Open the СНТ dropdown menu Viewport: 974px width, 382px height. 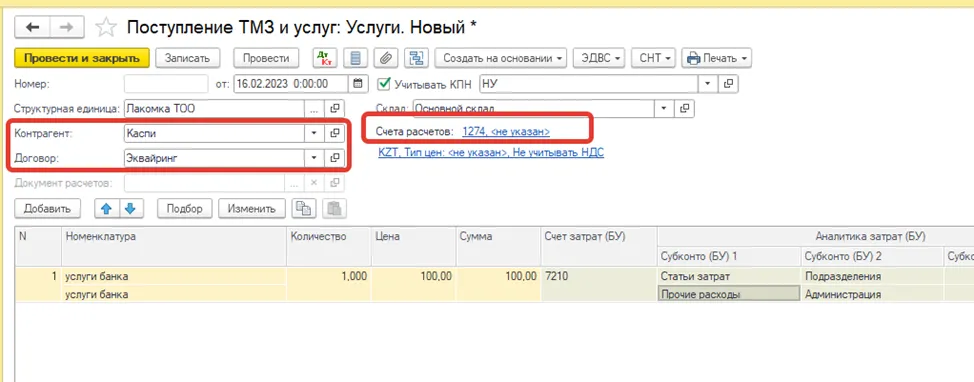click(653, 58)
